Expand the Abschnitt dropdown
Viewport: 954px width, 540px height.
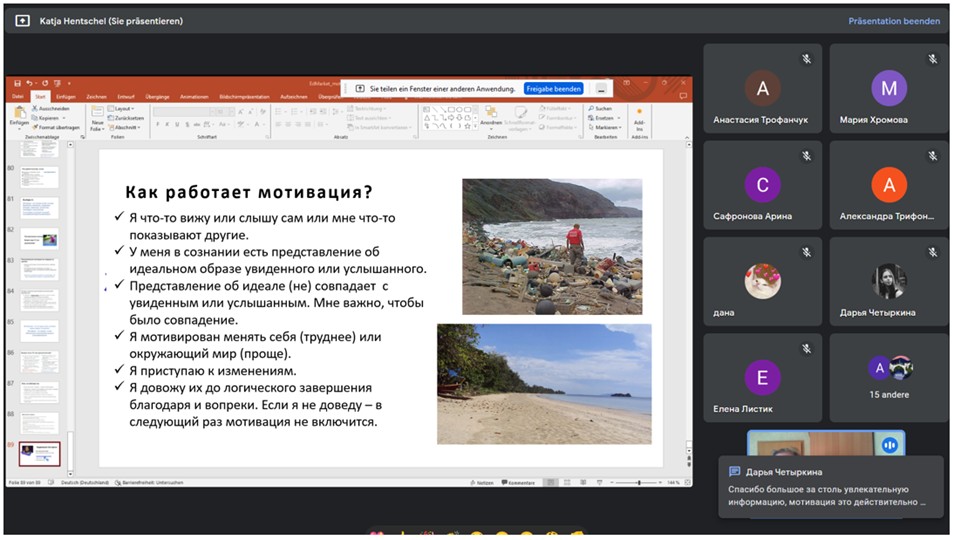(x=125, y=128)
